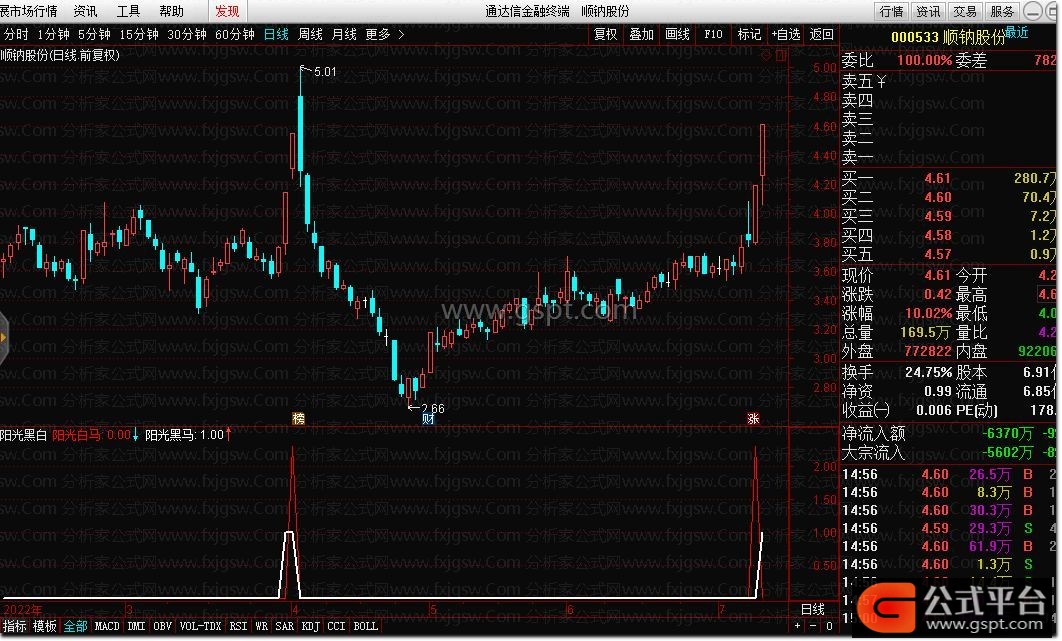The image size is (1062, 641).
Task: Select the 分时 intraday period
Action: (16, 34)
